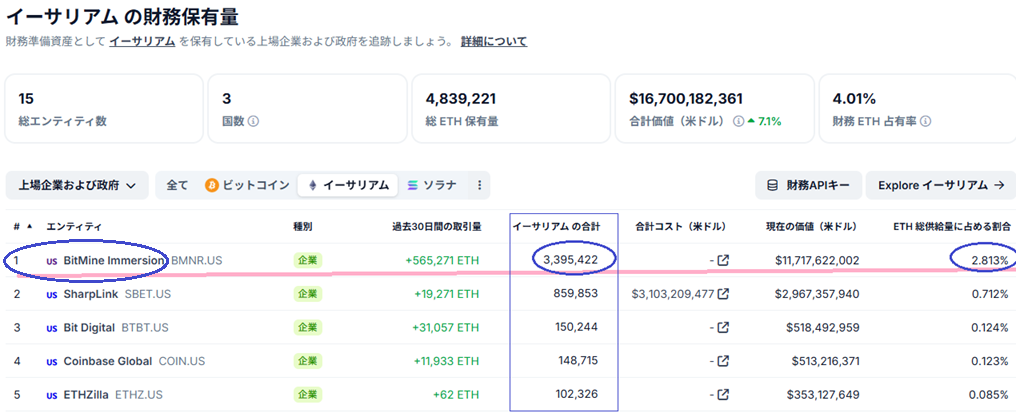Screen dimensions: 1024x413
Task: Click the info icon beside 合計価値（米ドル）
Action: click(x=738, y=122)
